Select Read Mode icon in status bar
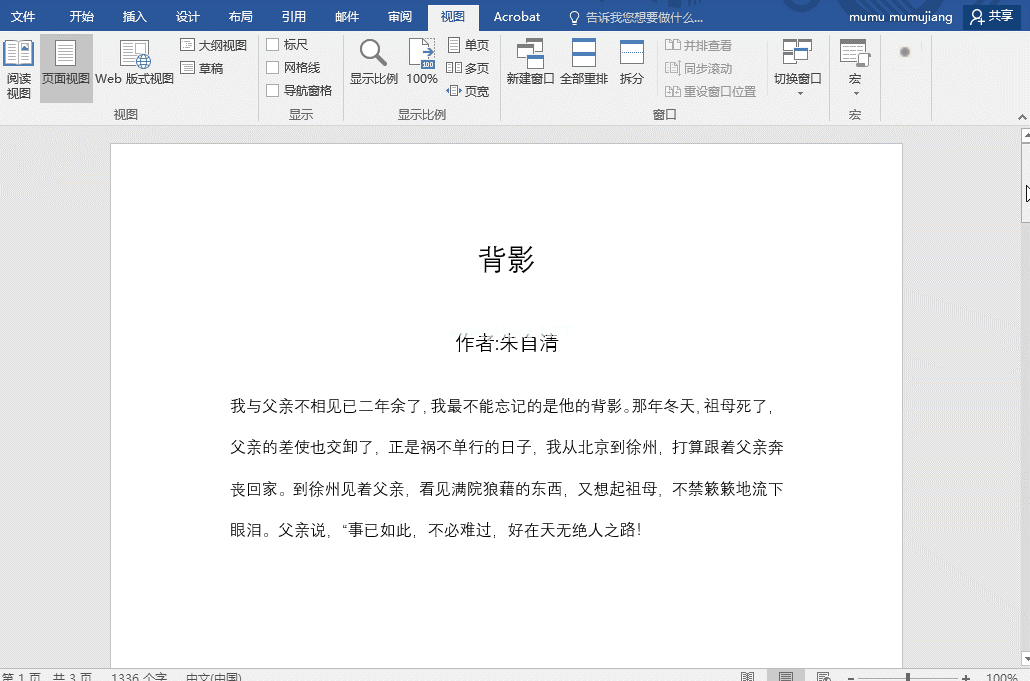The height and width of the screenshot is (681, 1030). click(x=748, y=676)
